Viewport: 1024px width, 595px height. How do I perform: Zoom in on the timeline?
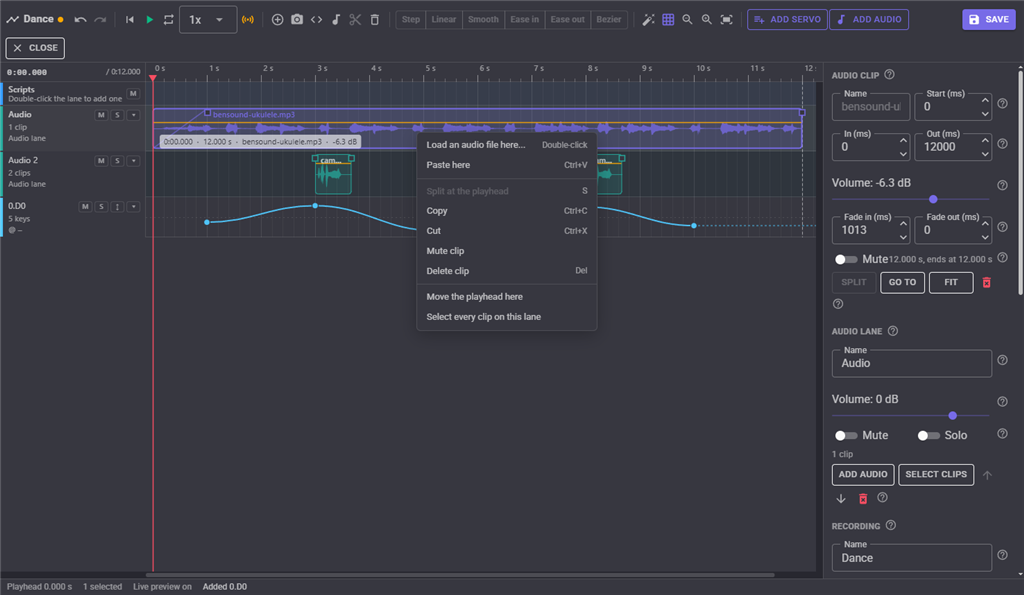coord(707,20)
